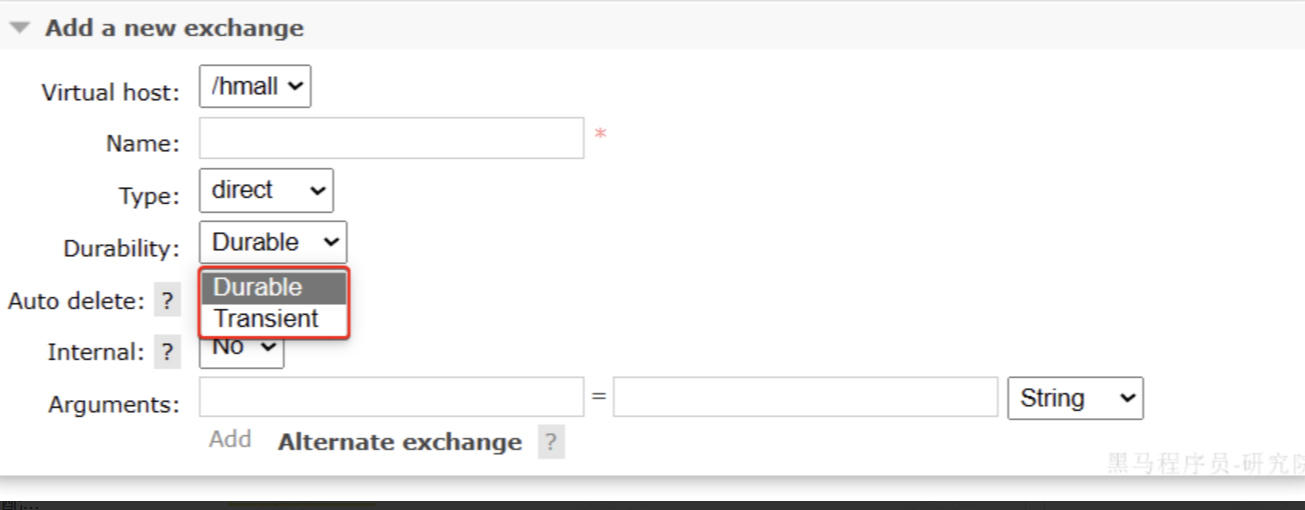Screen dimensions: 1305x510
Task: Open the Internal No dropdown
Action: [x=242, y=350]
